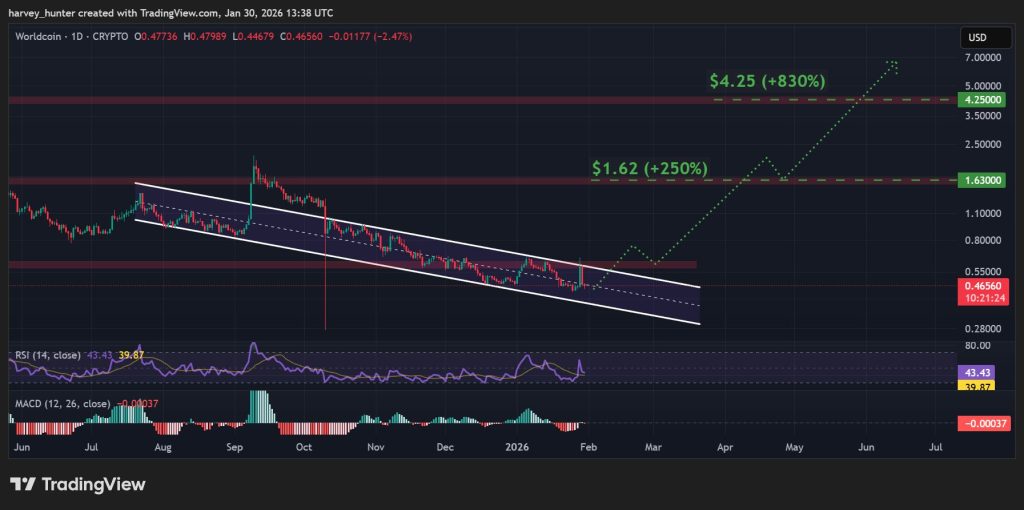Image resolution: width=1024 pixels, height=510 pixels.
Task: Click the $4.25 (+830%) annotation text
Action: (768, 82)
